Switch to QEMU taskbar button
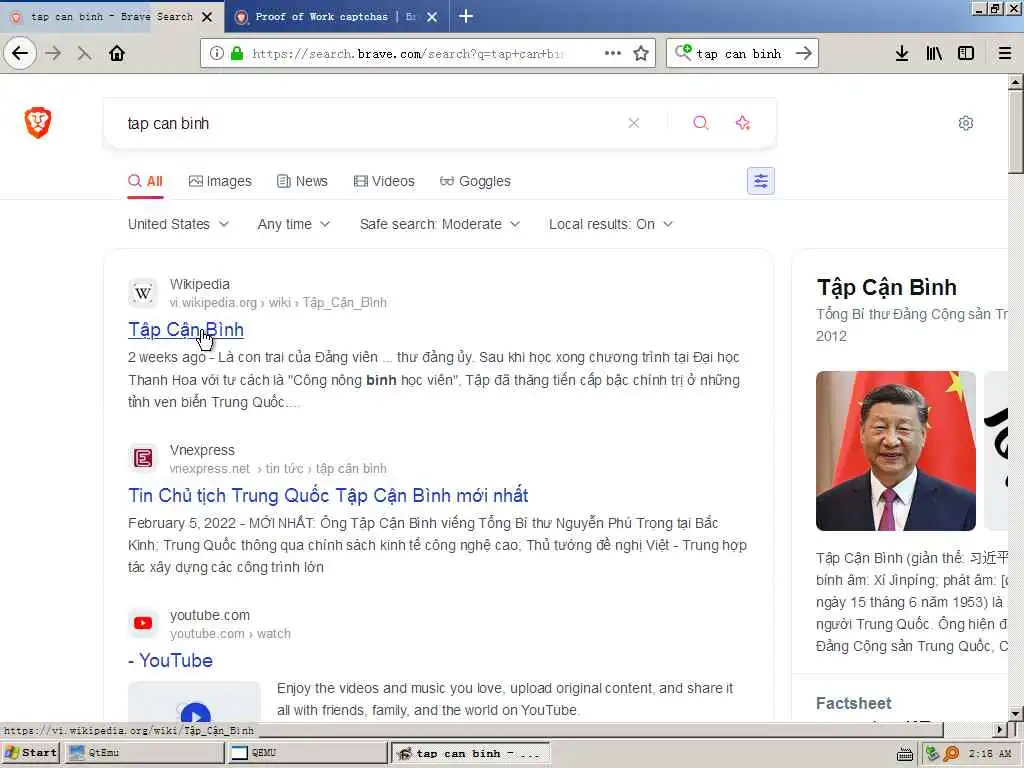The image size is (1024, 768). [307, 753]
